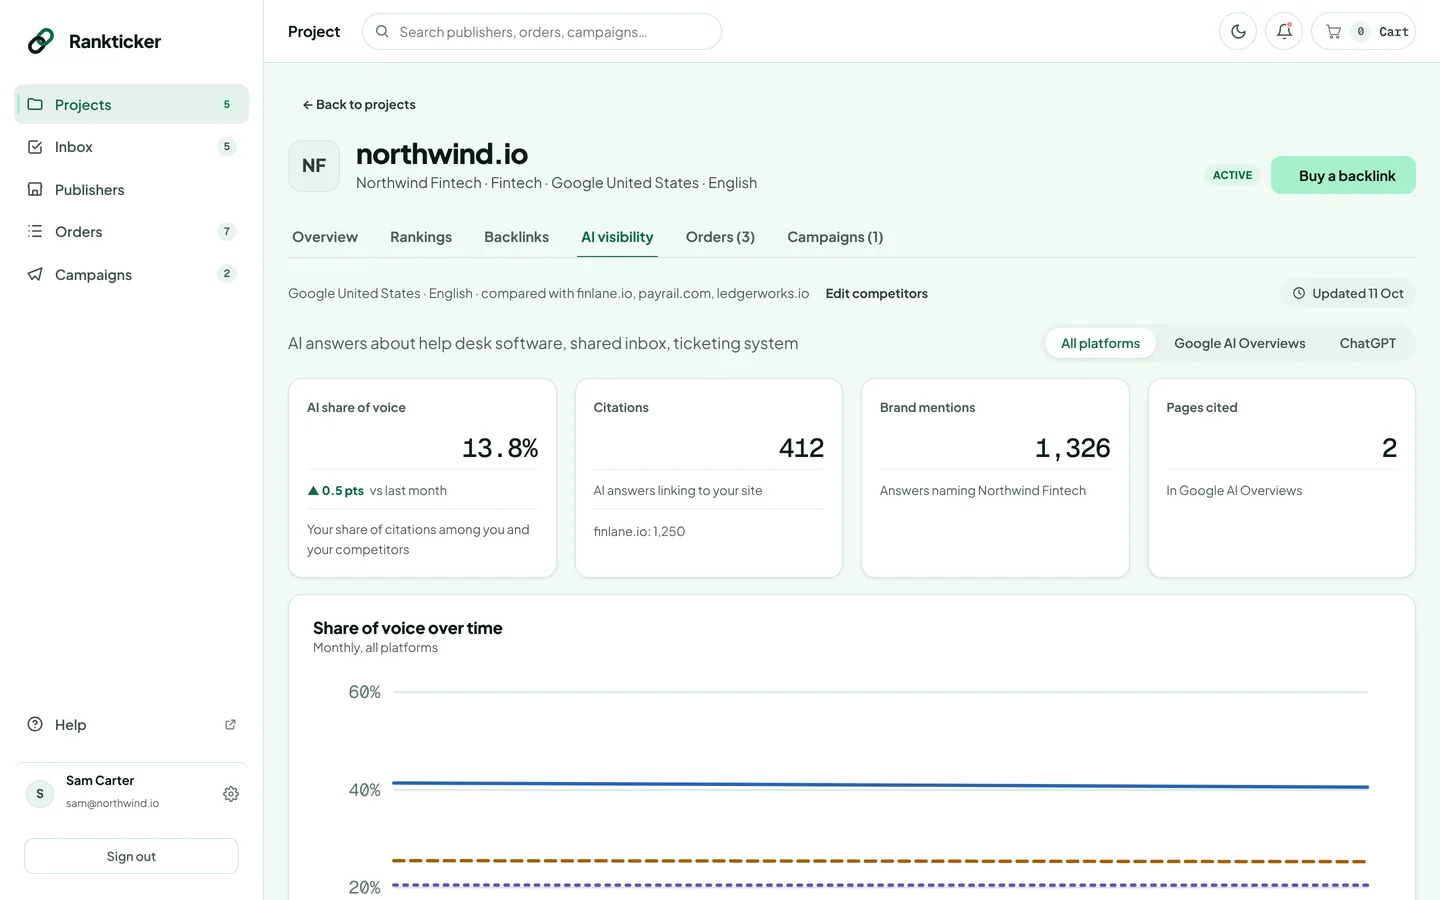This screenshot has height=900, width=1440.
Task: Click the Inbox count badge 5
Action: 227,147
